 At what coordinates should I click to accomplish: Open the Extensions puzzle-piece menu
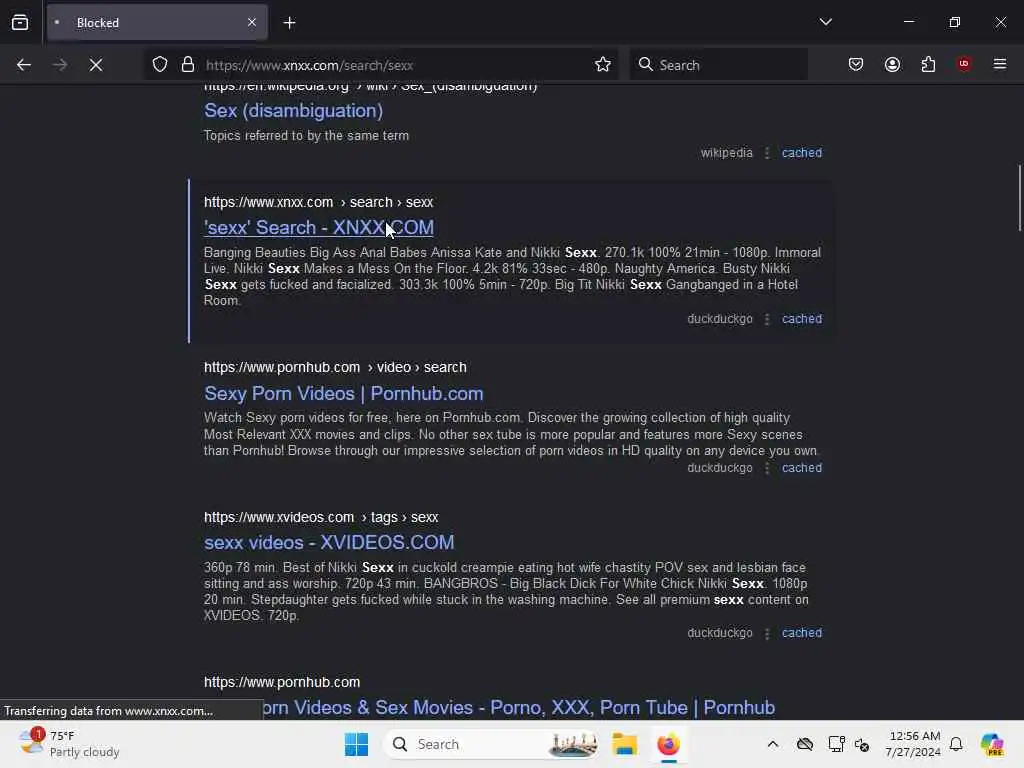[x=928, y=64]
